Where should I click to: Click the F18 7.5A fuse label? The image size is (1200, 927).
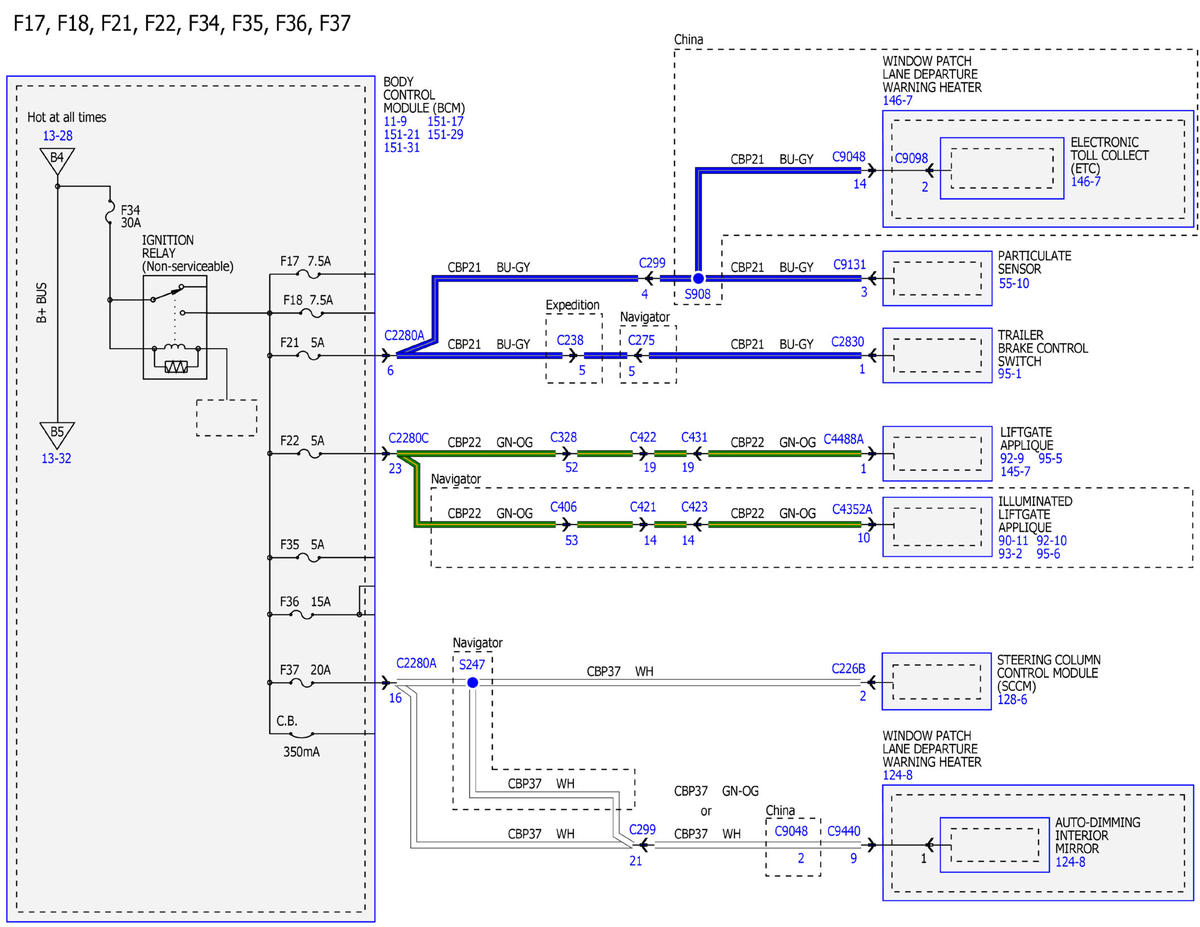click(x=307, y=300)
